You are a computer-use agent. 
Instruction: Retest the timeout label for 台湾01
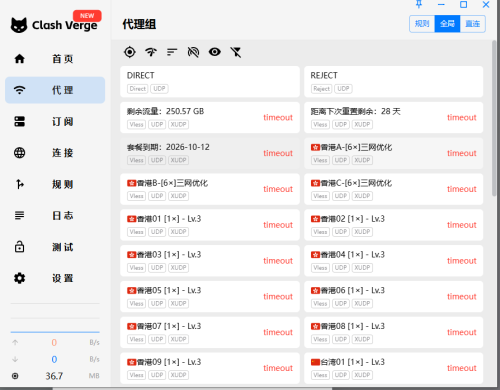pyautogui.click(x=462, y=368)
